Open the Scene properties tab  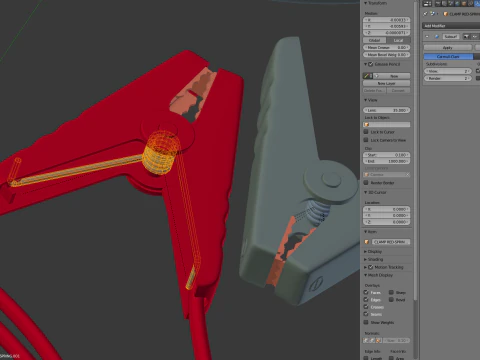pos(451,4)
